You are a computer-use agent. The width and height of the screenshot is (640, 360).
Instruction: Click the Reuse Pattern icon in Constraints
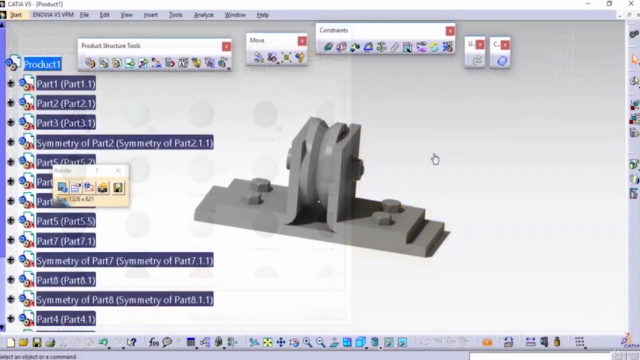[x=447, y=47]
